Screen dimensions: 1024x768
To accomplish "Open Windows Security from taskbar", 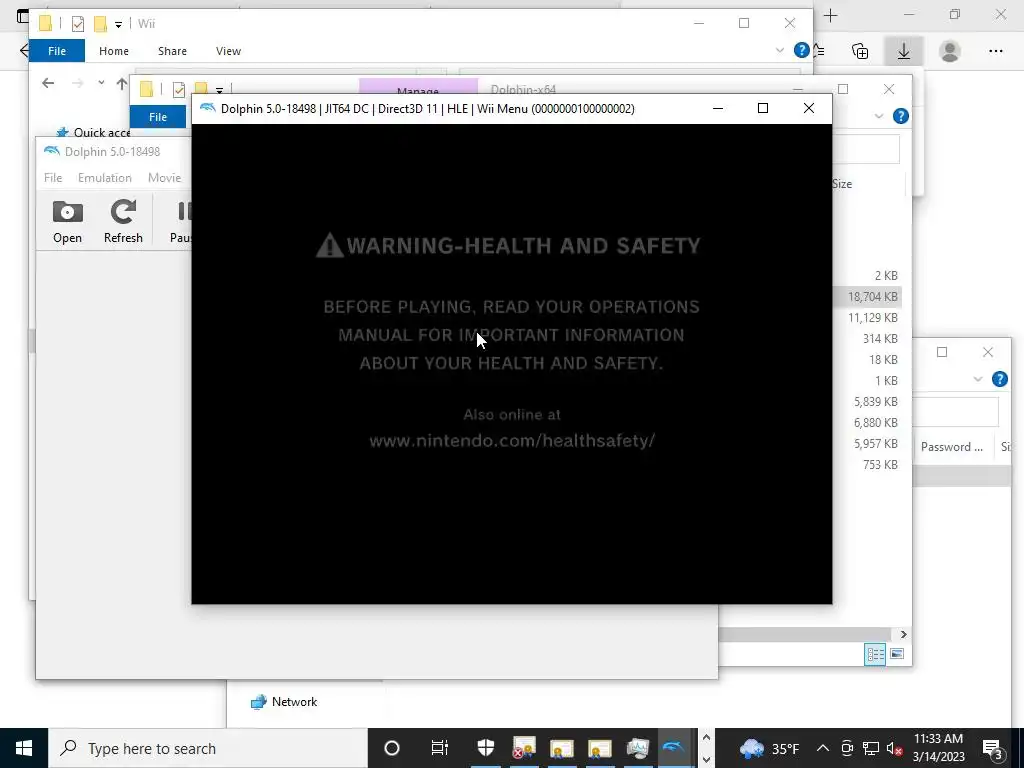I will tap(486, 748).
